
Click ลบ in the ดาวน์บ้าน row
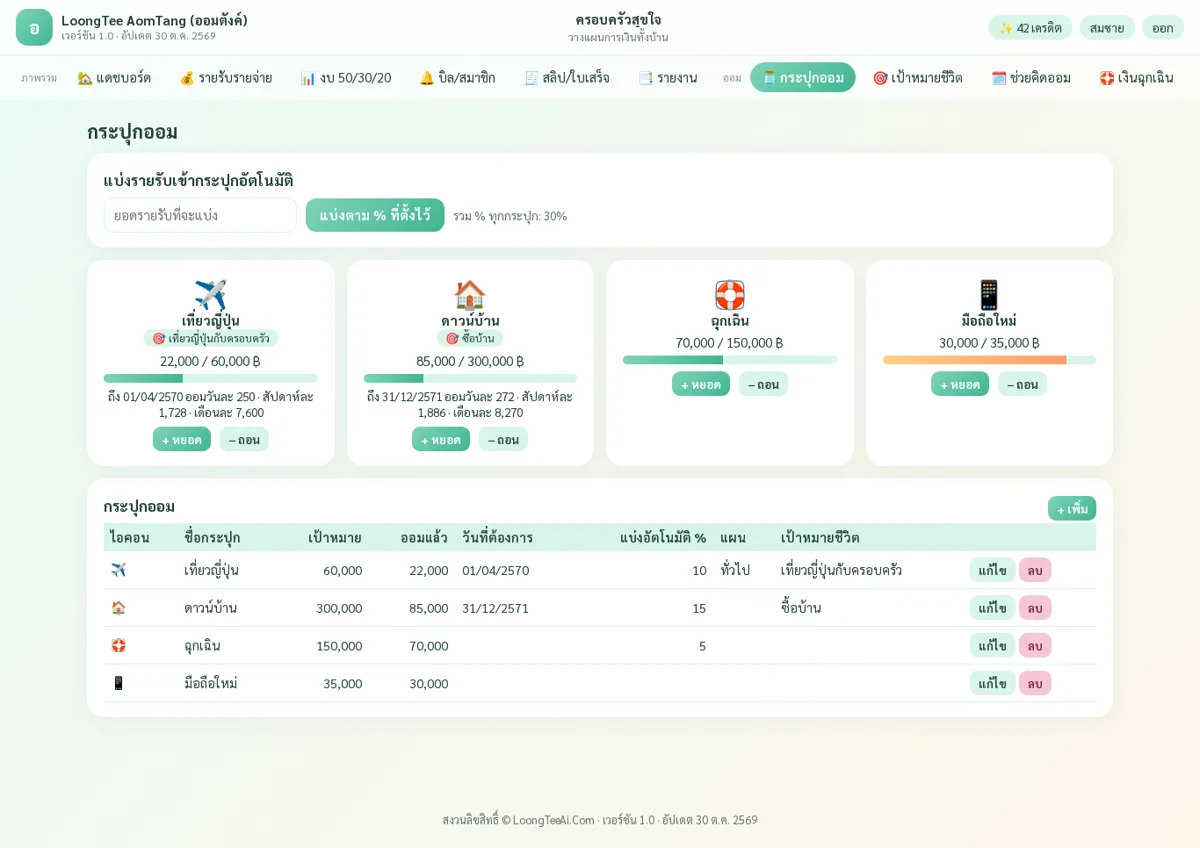(1035, 608)
